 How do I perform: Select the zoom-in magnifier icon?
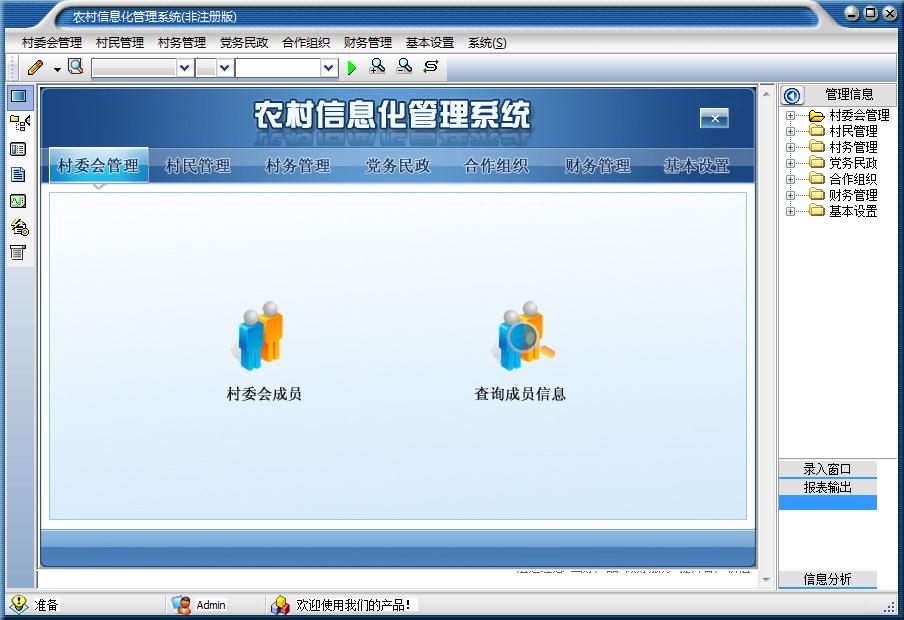(377, 67)
